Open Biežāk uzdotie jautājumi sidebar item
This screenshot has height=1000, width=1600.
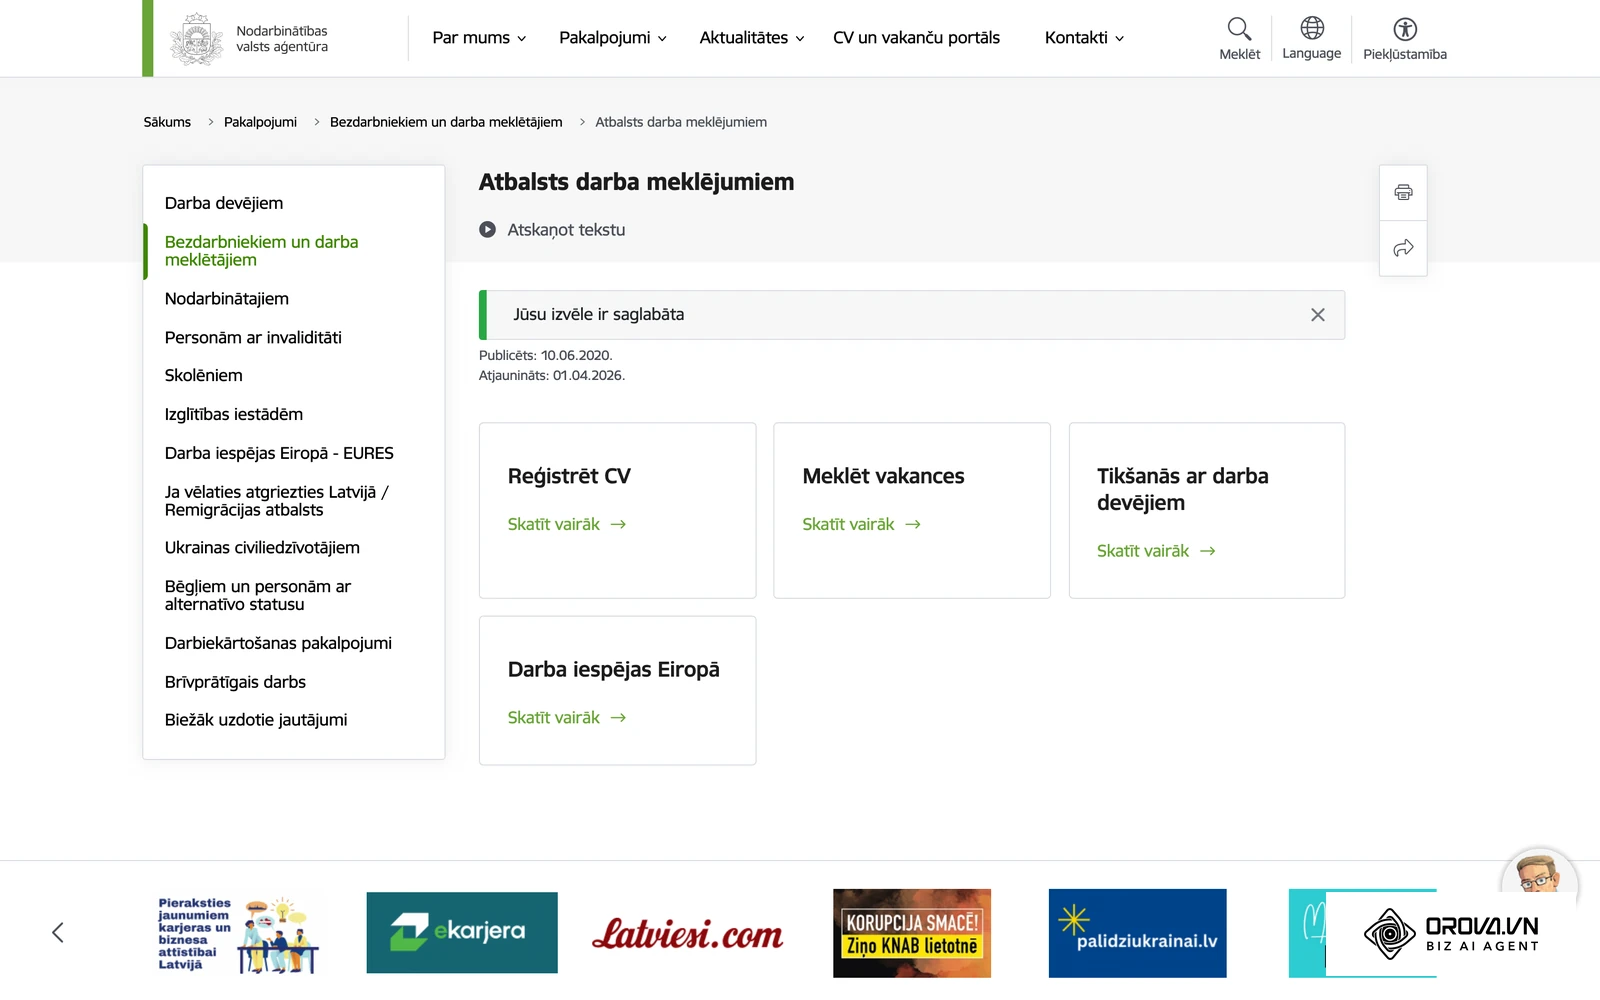256,720
